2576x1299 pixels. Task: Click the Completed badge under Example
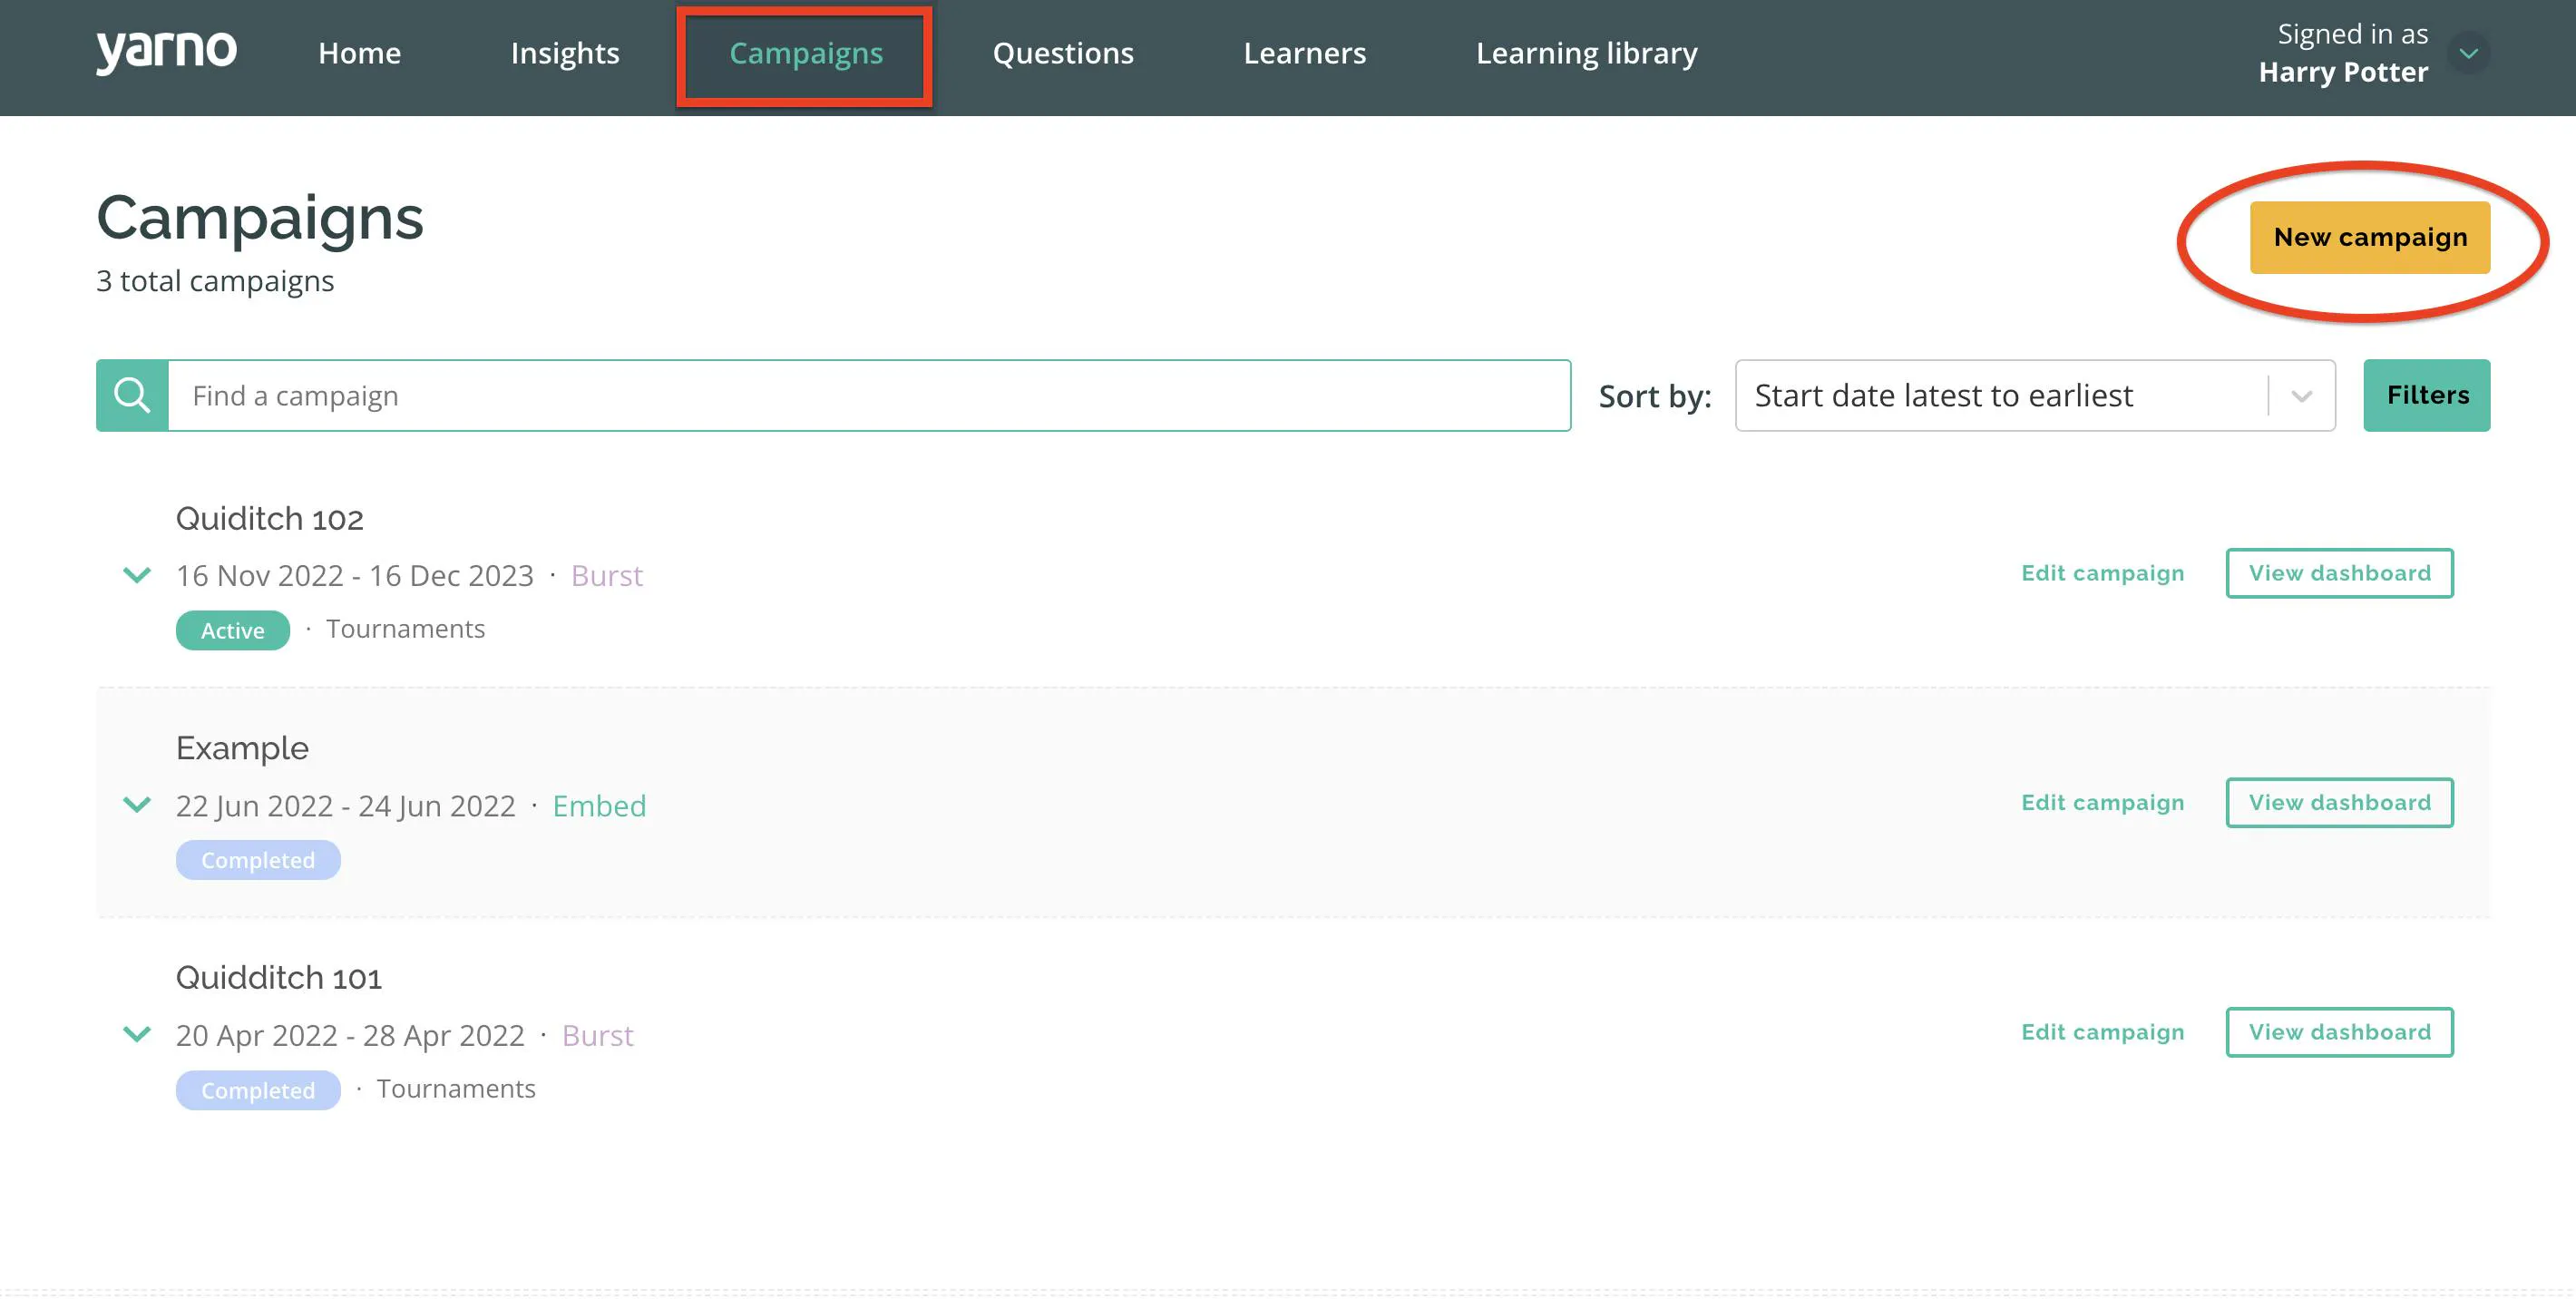[x=258, y=860]
